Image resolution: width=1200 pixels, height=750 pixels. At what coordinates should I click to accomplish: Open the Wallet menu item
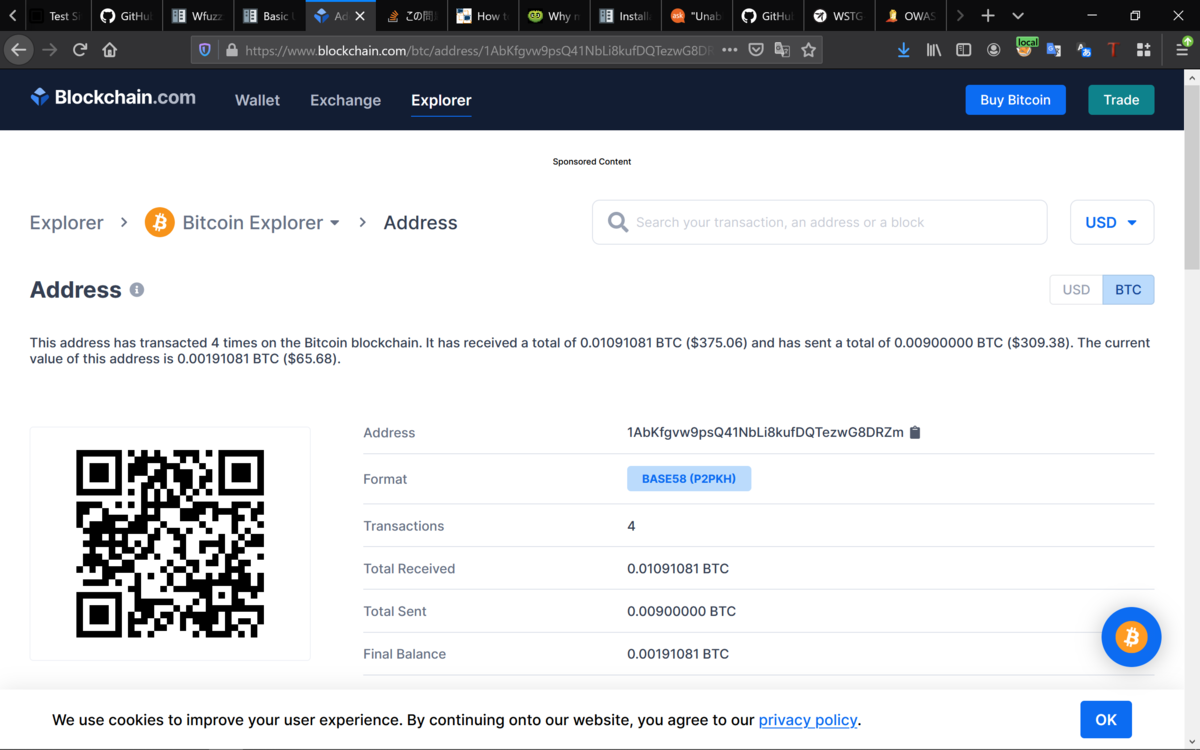pos(257,100)
